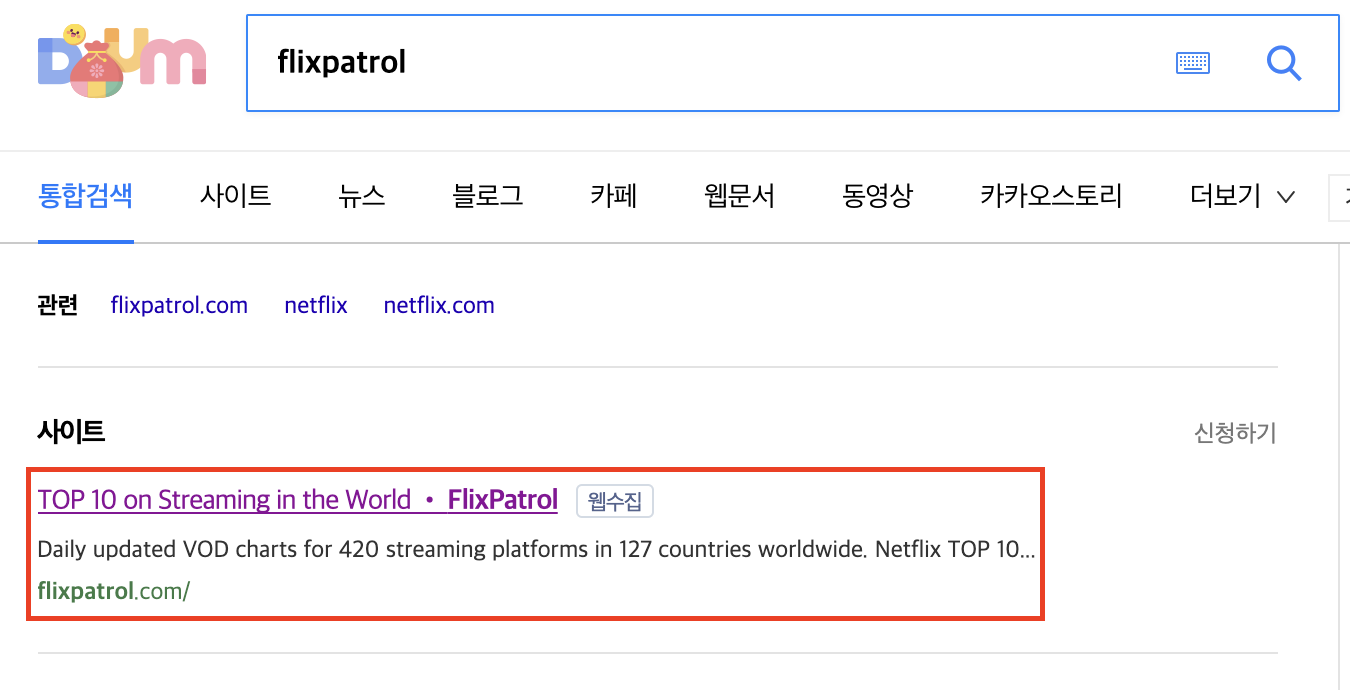The image size is (1350, 690).
Task: Open the 카카오스토리 tab
Action: pos(1051,195)
